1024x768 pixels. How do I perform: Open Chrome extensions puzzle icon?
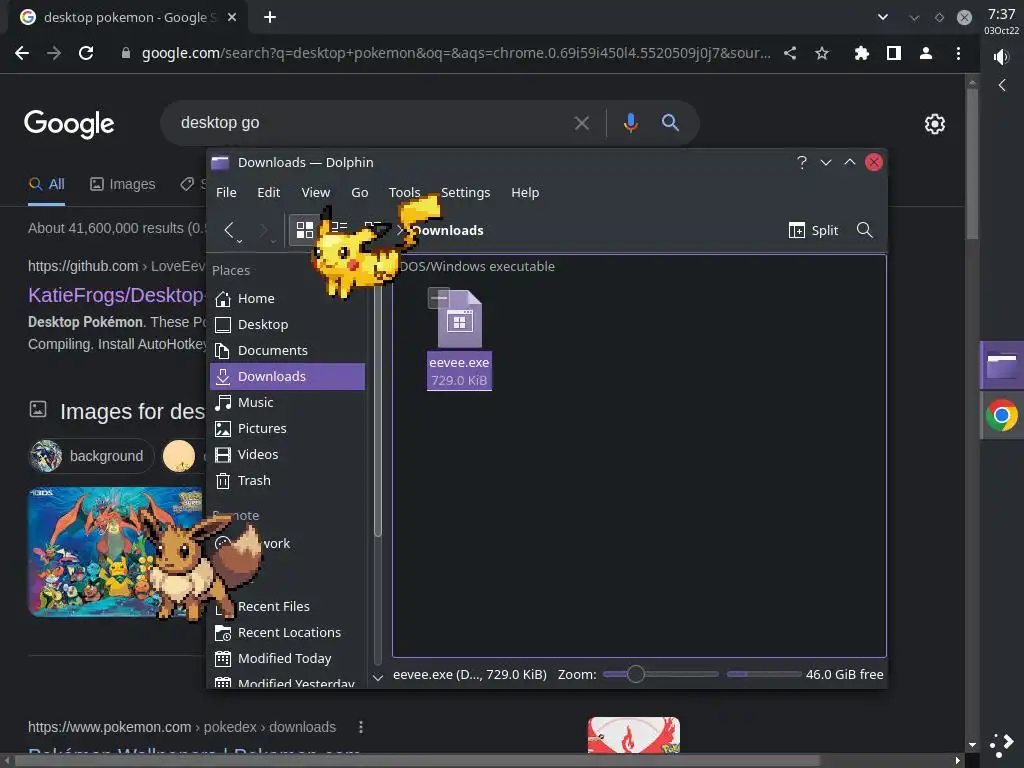tap(861, 53)
